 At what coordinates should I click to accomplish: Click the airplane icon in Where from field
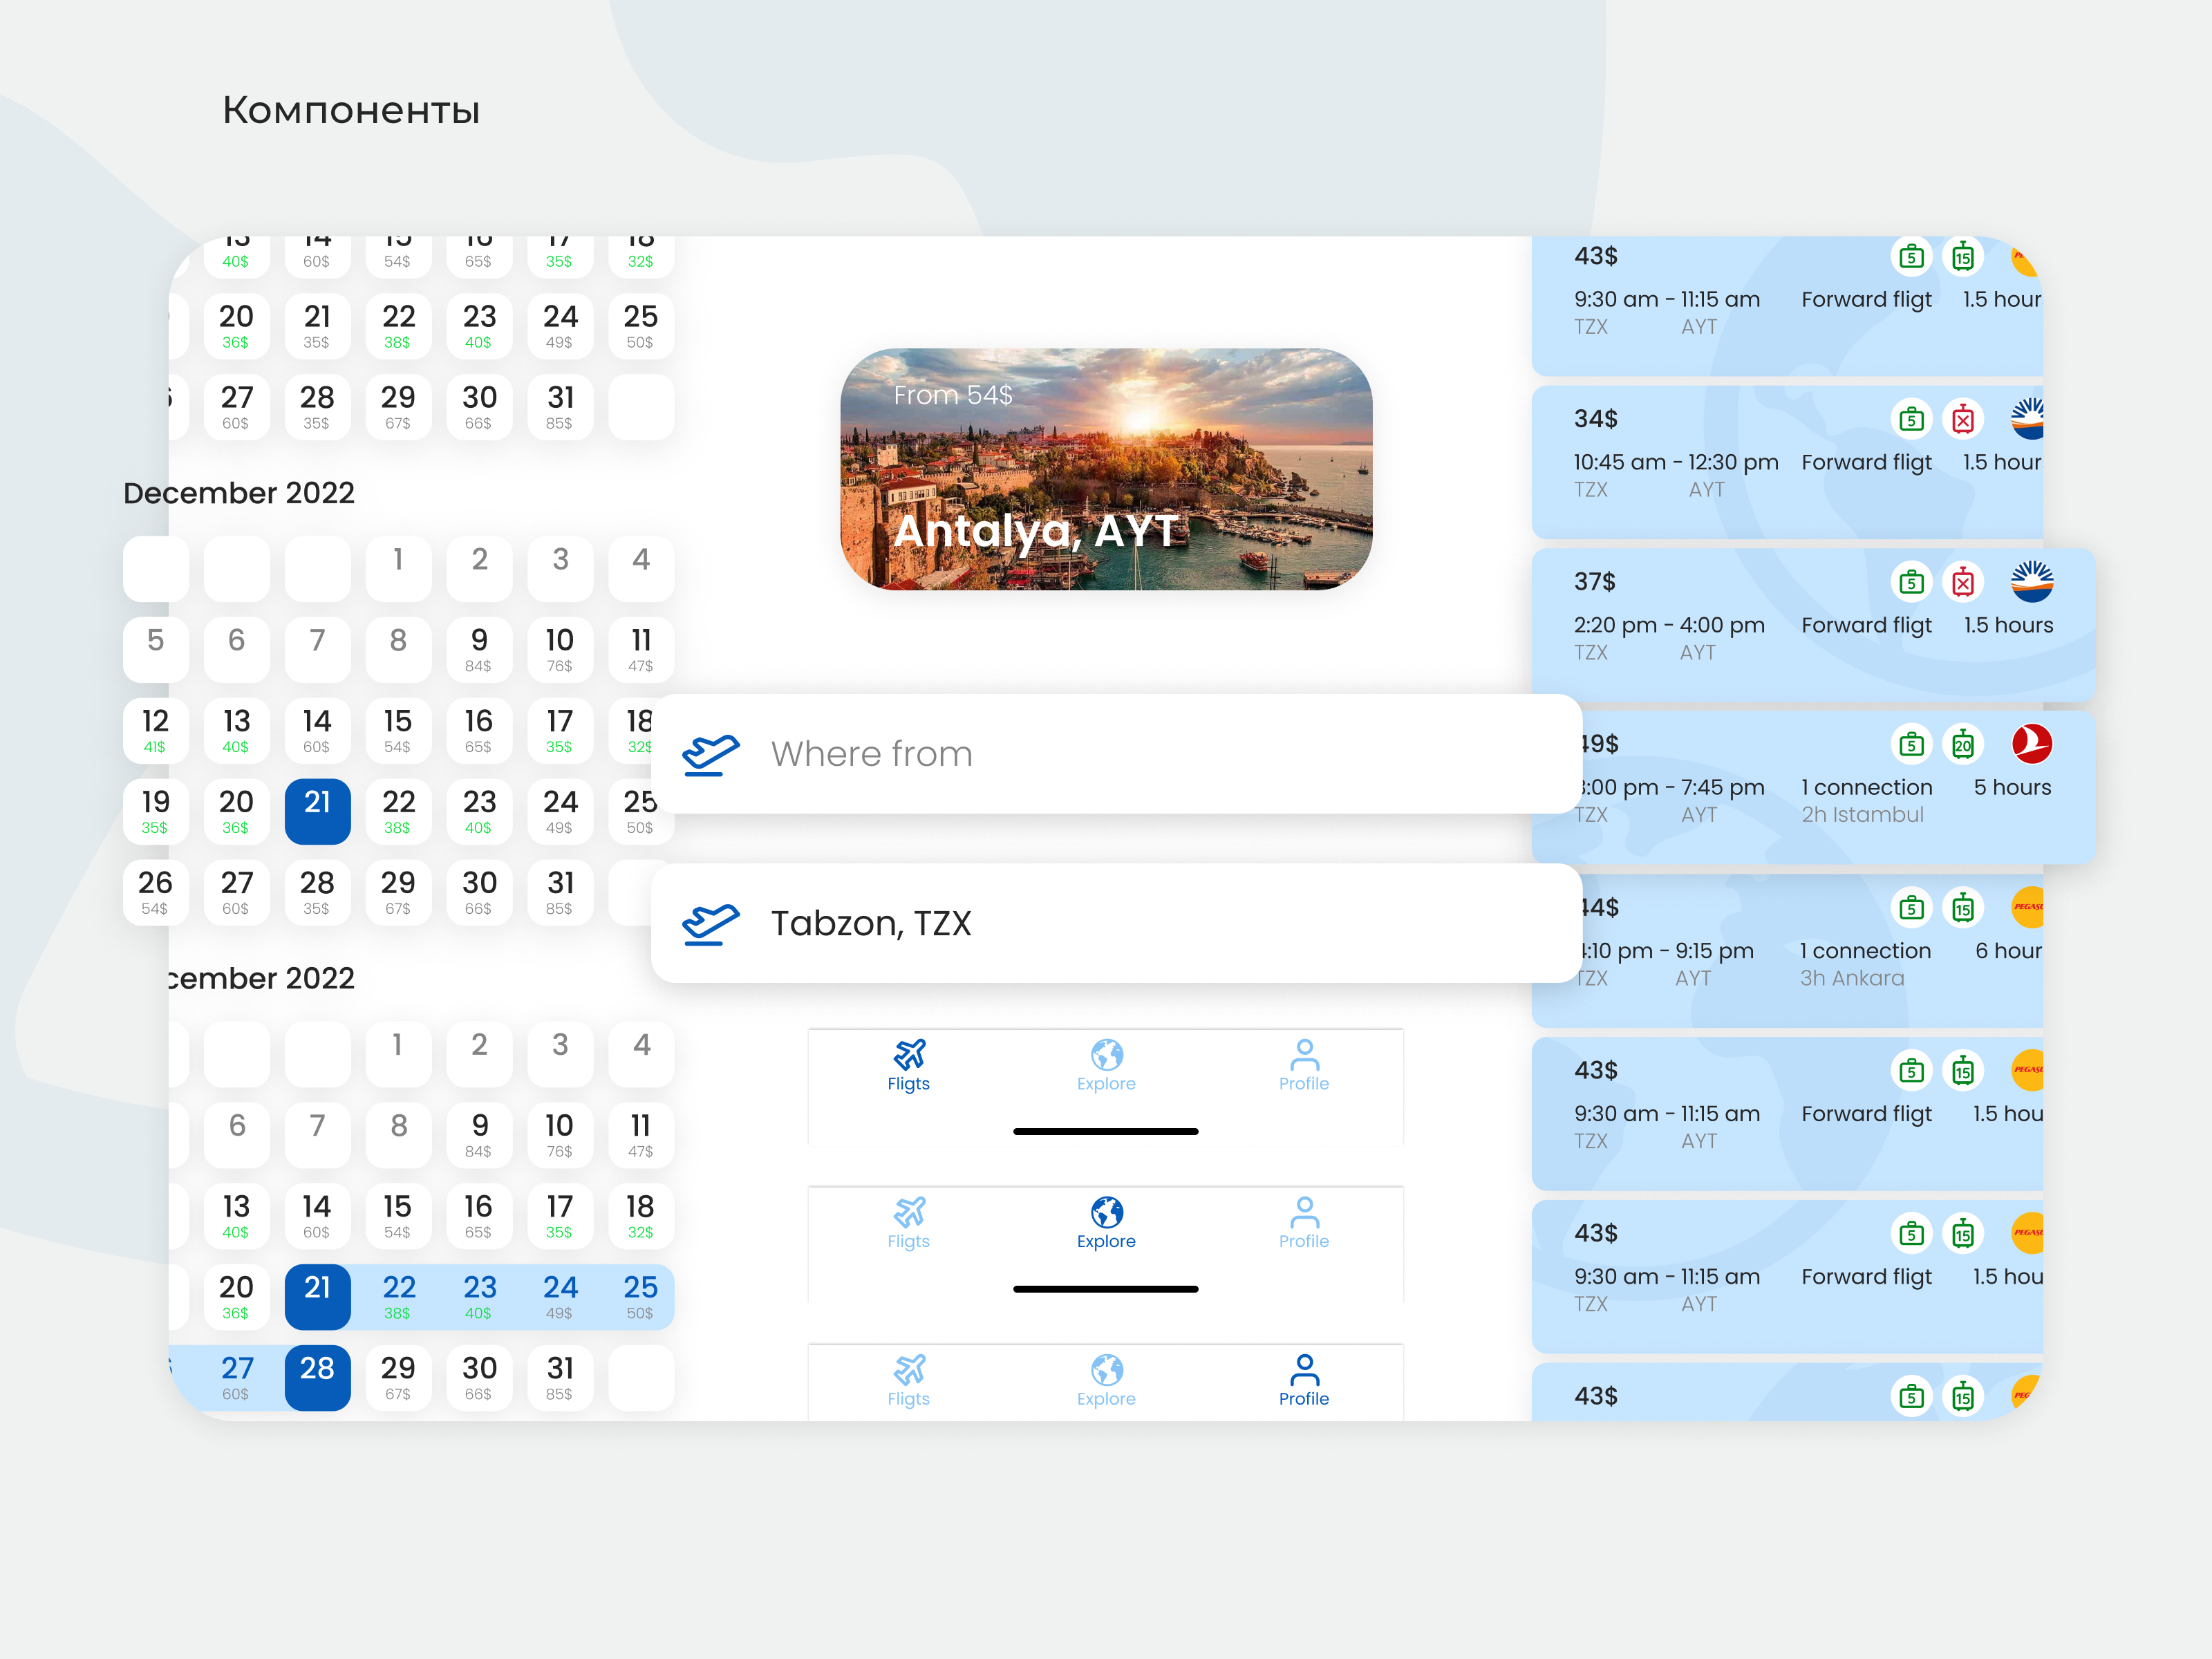click(710, 754)
